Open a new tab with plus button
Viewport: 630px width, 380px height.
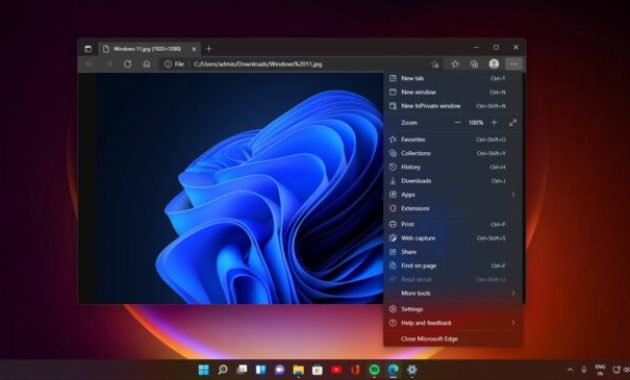coord(209,49)
